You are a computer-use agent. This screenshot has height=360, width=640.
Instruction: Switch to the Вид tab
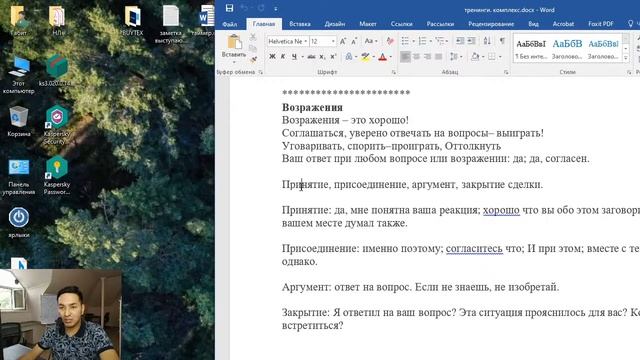[533, 24]
